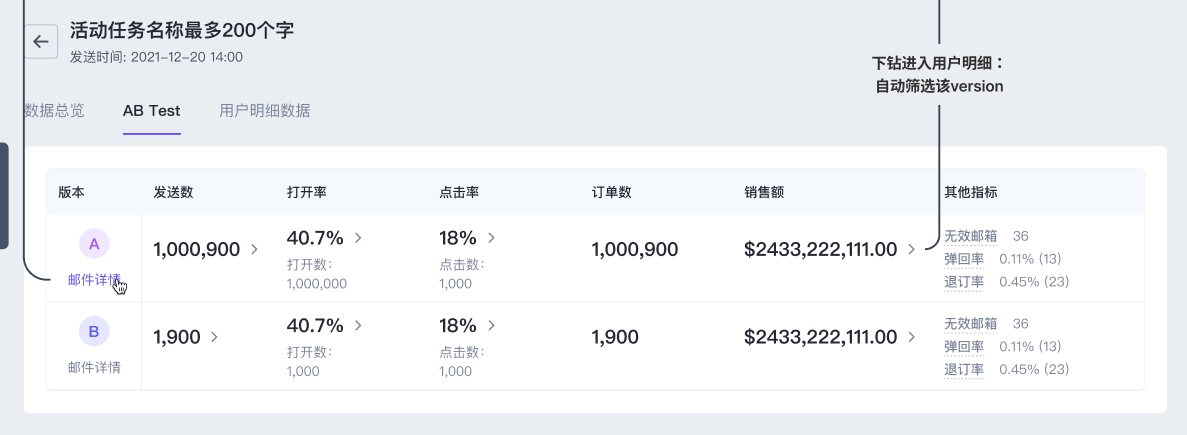This screenshot has width=1187, height=435.
Task: Switch to 用户明细数据 tab
Action: (264, 111)
